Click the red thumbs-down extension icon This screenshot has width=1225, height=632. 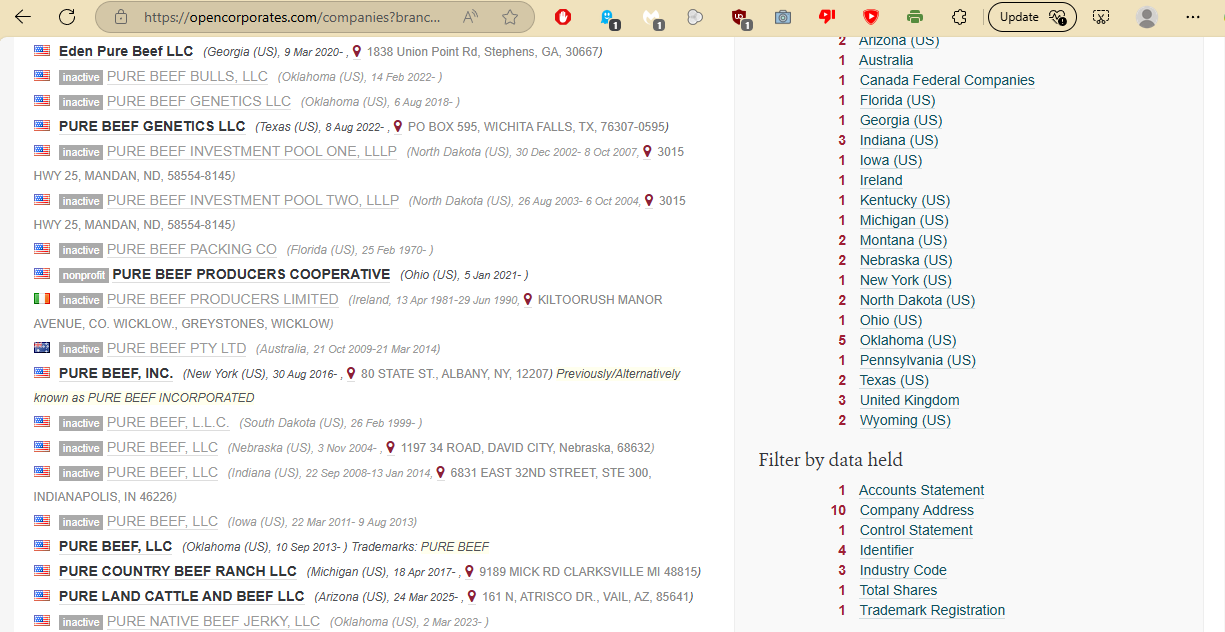coord(827,17)
